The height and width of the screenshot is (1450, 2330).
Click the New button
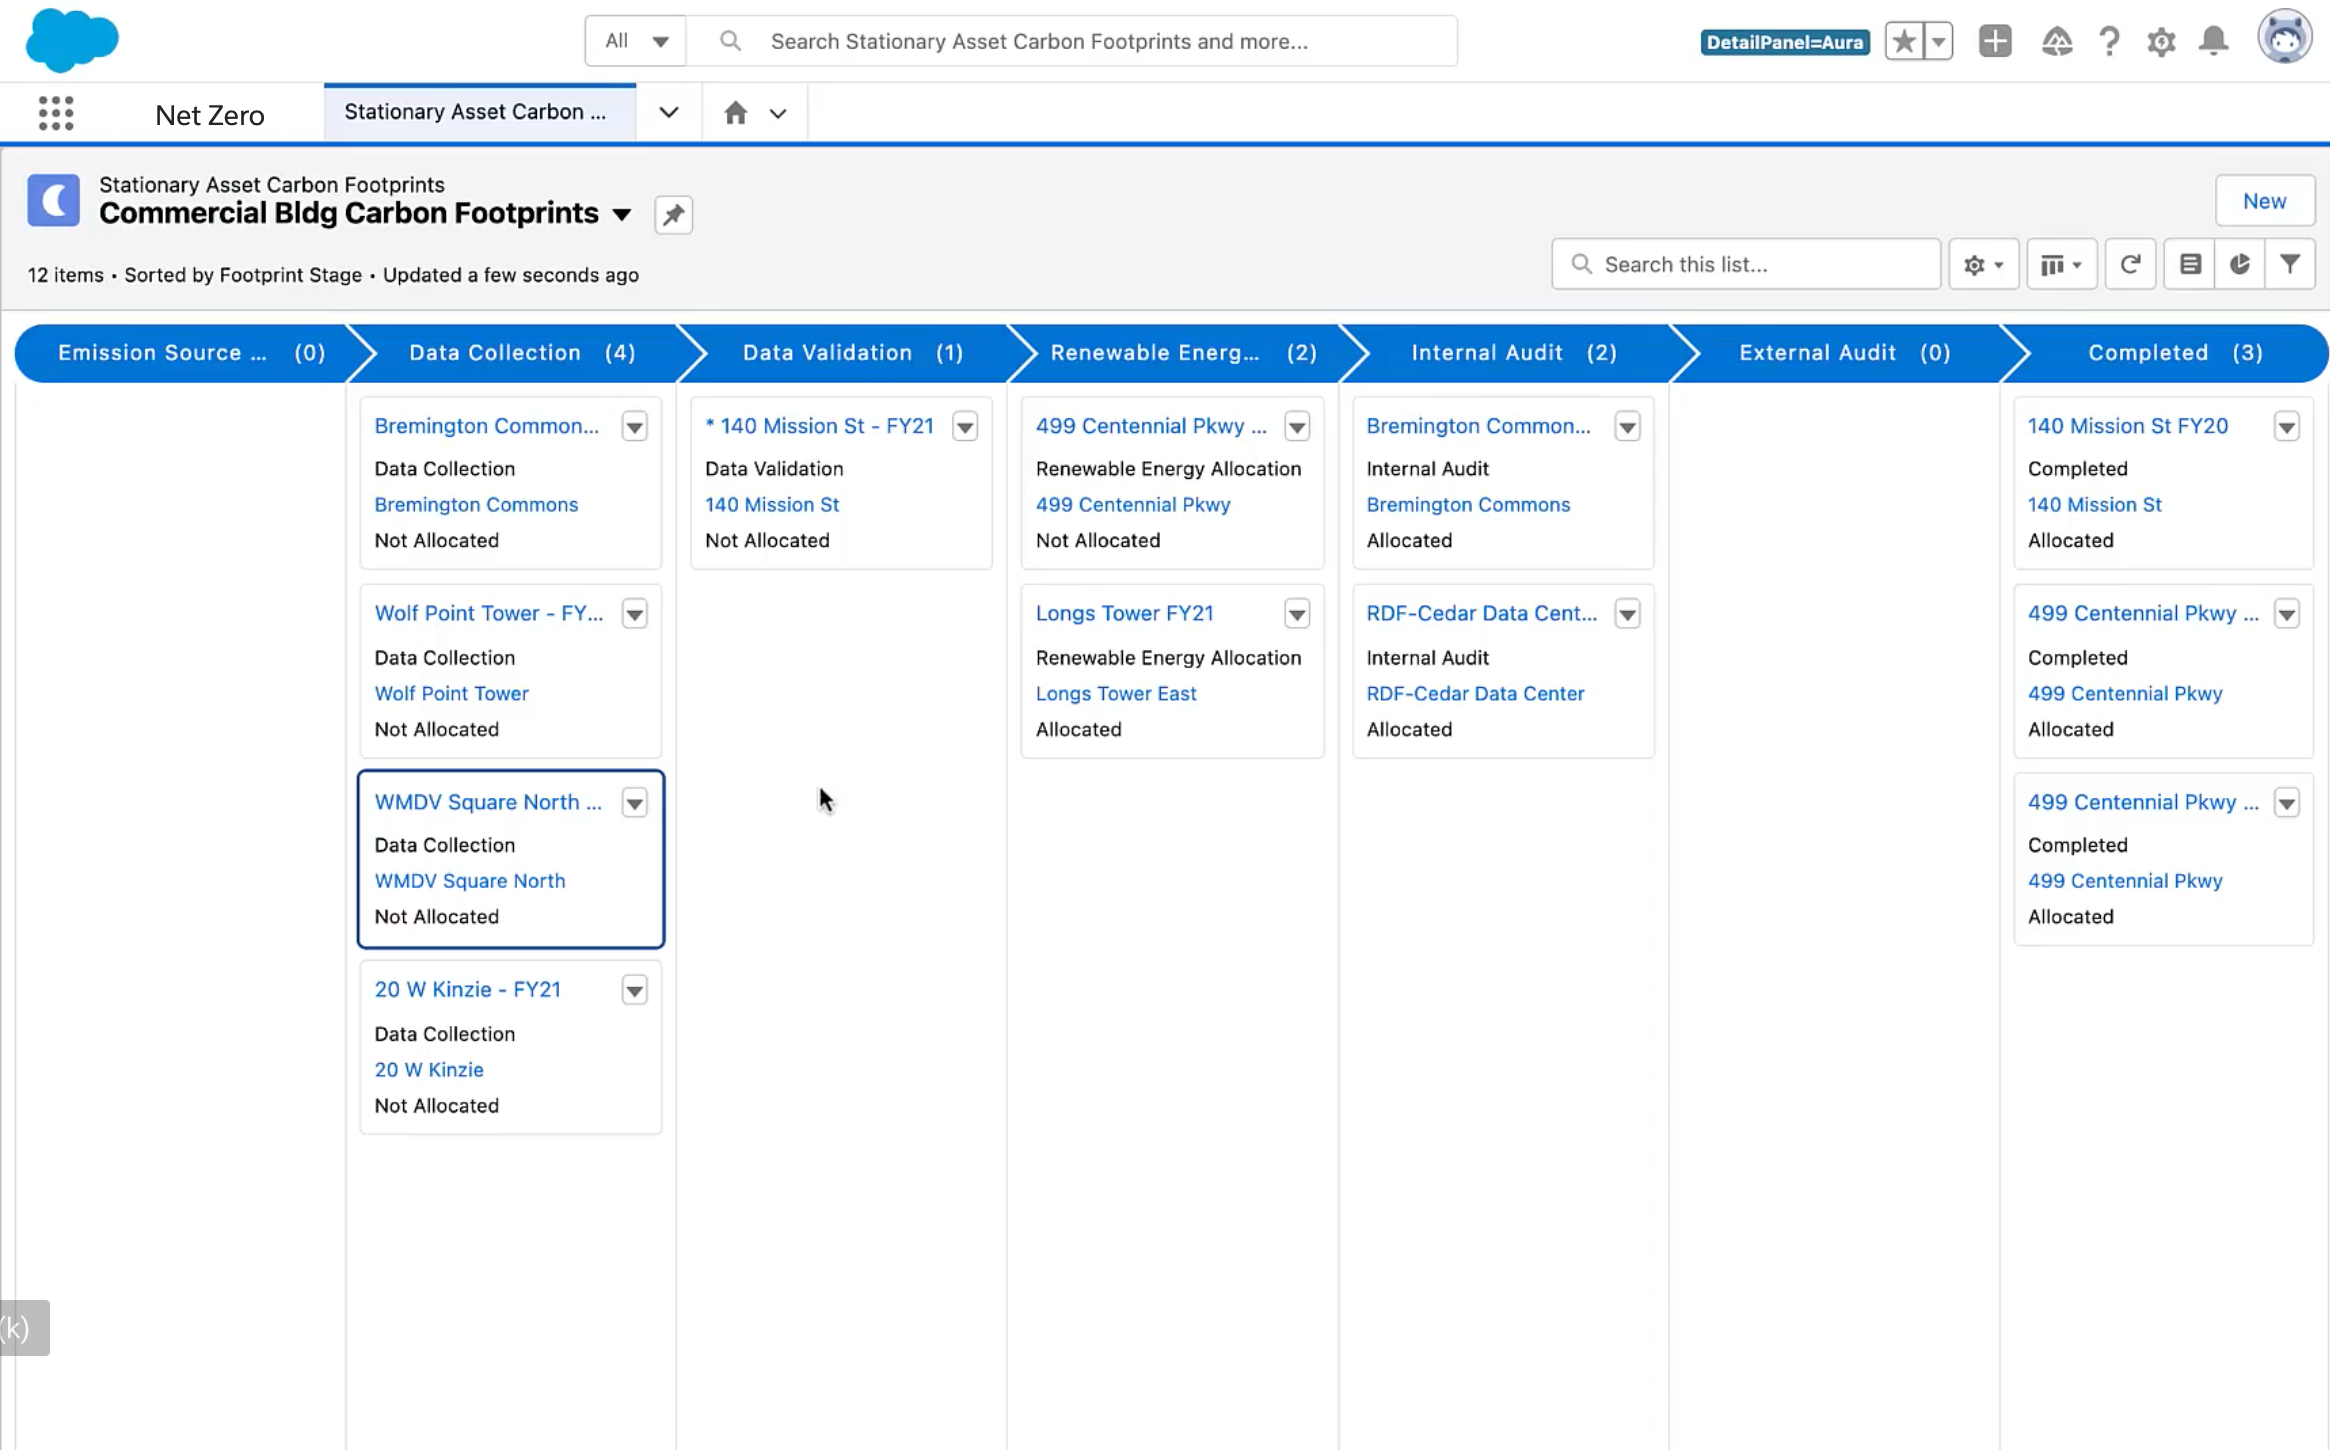tap(2264, 201)
